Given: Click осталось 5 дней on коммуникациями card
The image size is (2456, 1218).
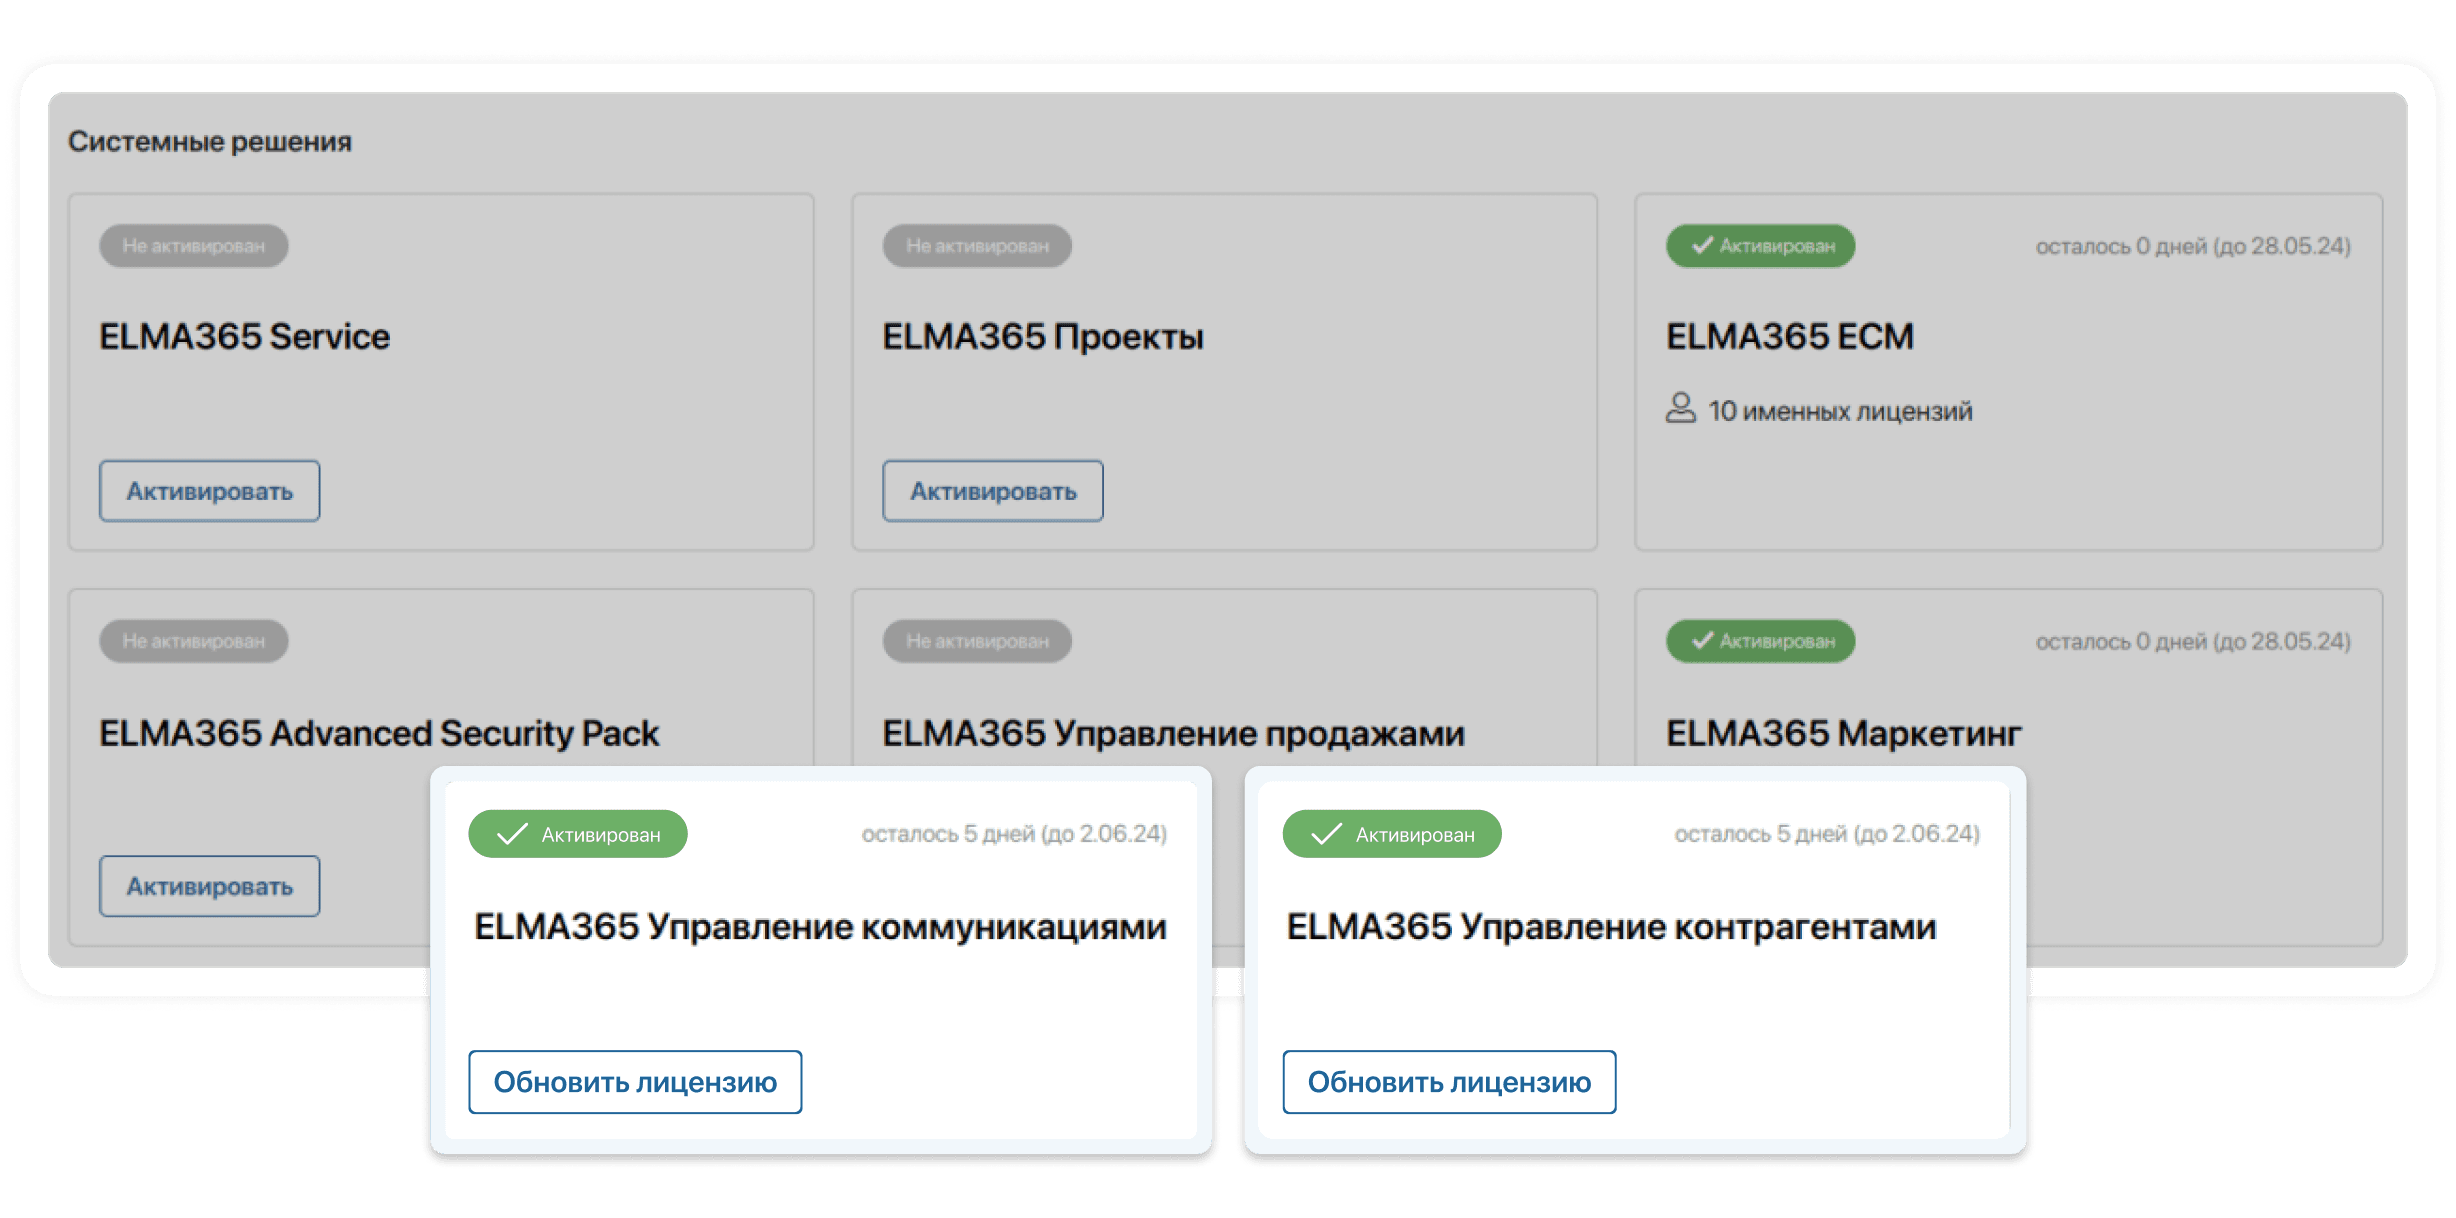Looking at the screenshot, I should tap(1014, 834).
